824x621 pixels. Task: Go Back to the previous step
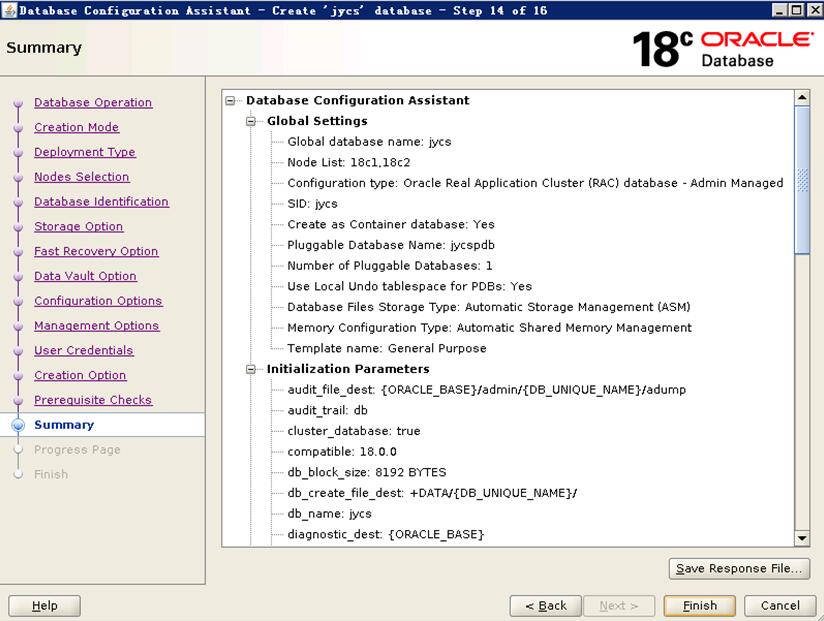pos(545,606)
